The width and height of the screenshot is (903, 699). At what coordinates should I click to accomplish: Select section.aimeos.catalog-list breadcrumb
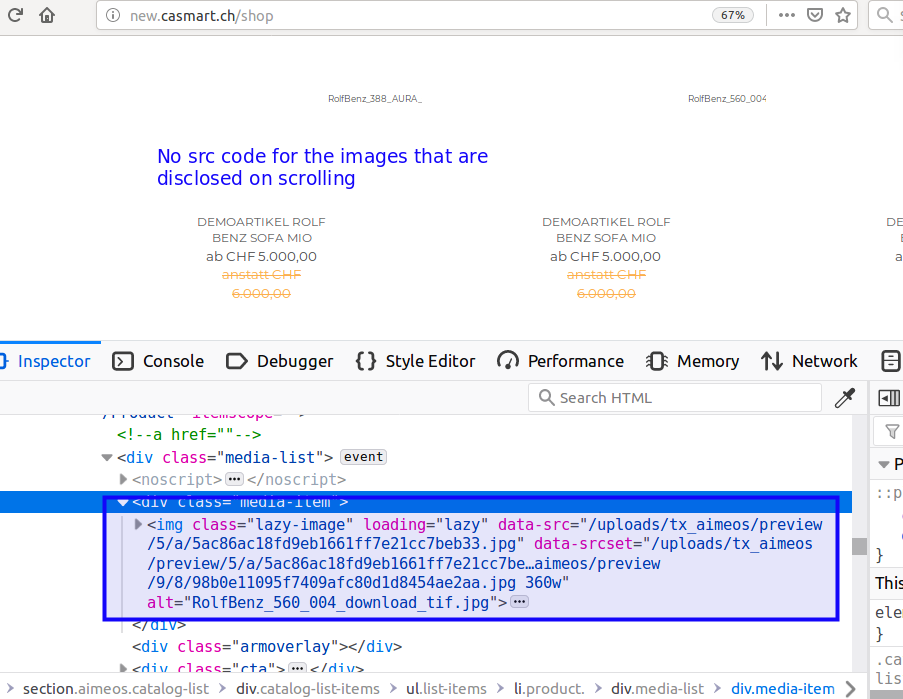pyautogui.click(x=116, y=689)
